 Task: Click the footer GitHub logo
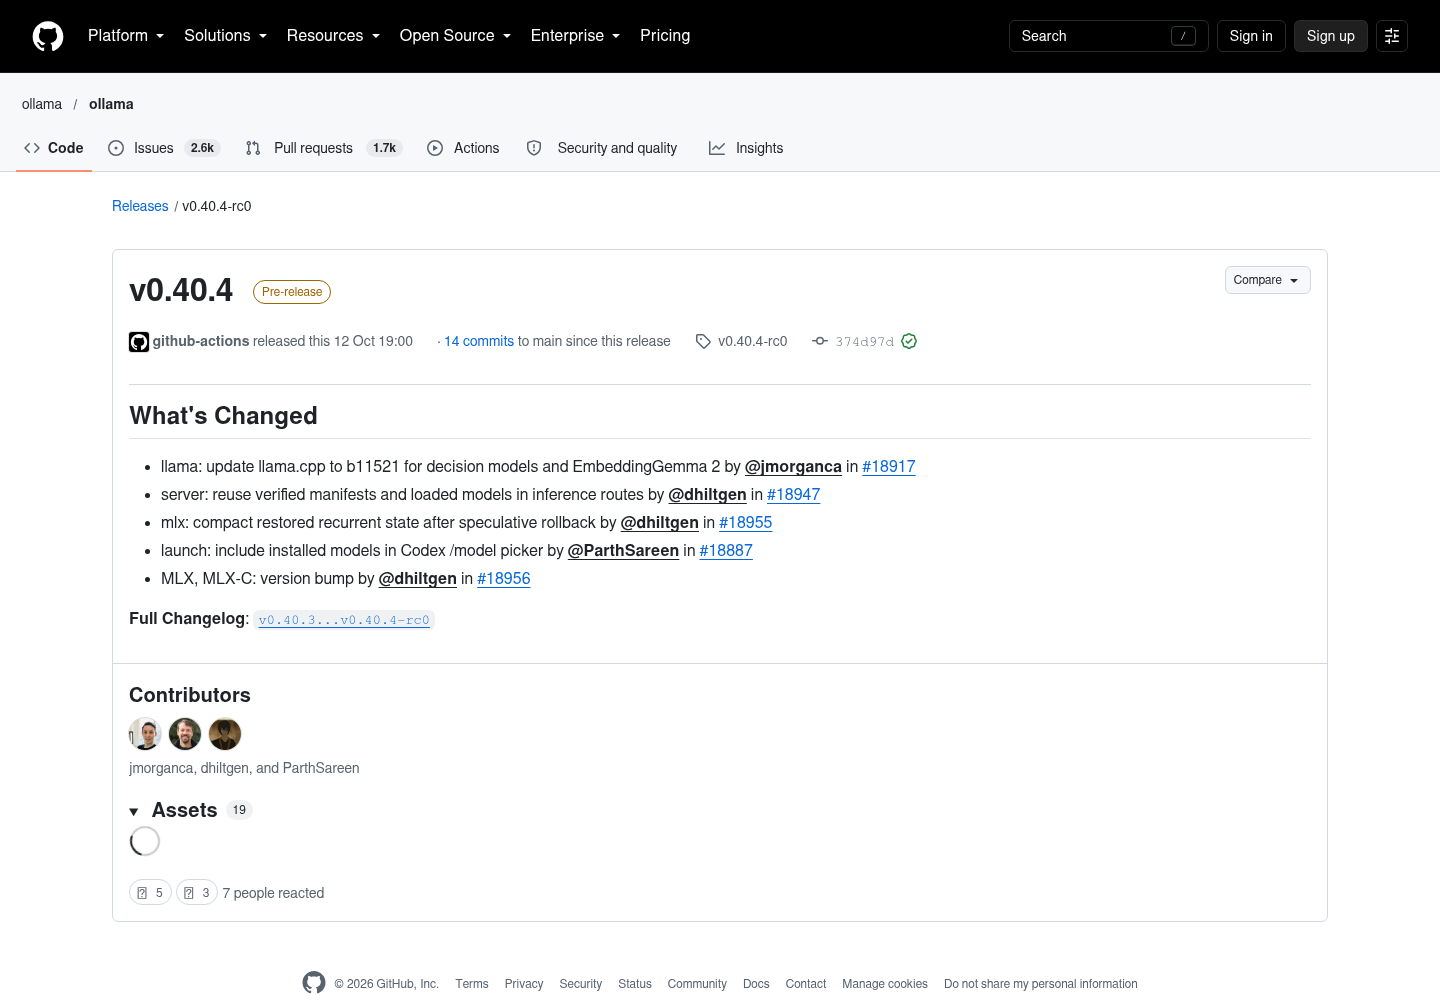pyautogui.click(x=314, y=983)
